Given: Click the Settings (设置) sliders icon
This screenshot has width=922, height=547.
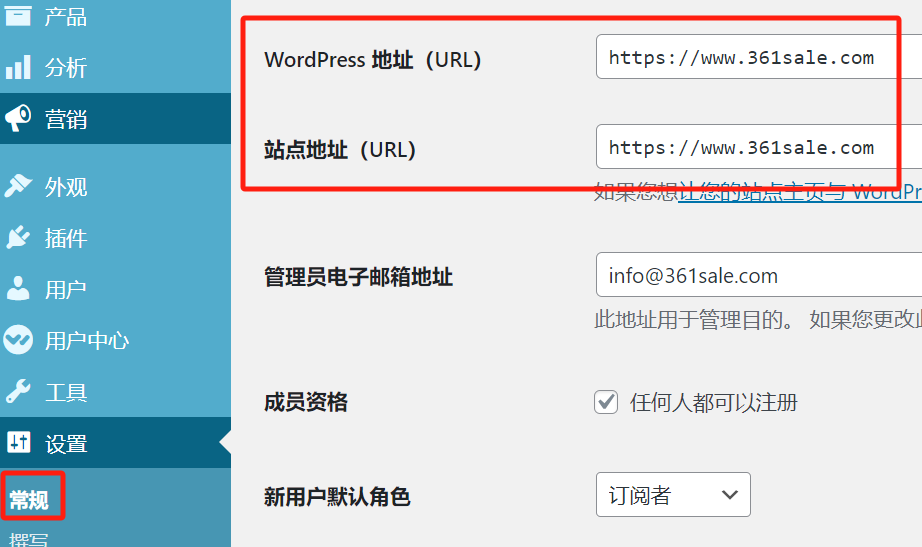Looking at the screenshot, I should pos(18,442).
